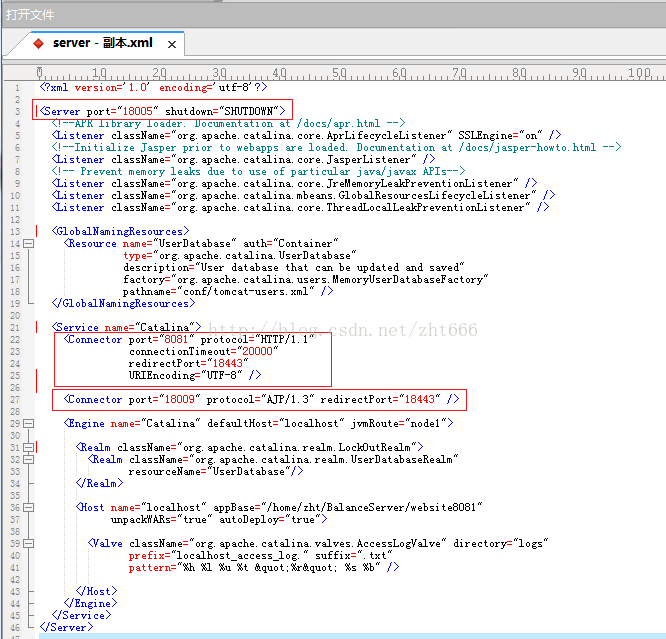666x639 pixels.
Task: Click pathname "conf/tomcat-users.xml"
Action: point(246,291)
